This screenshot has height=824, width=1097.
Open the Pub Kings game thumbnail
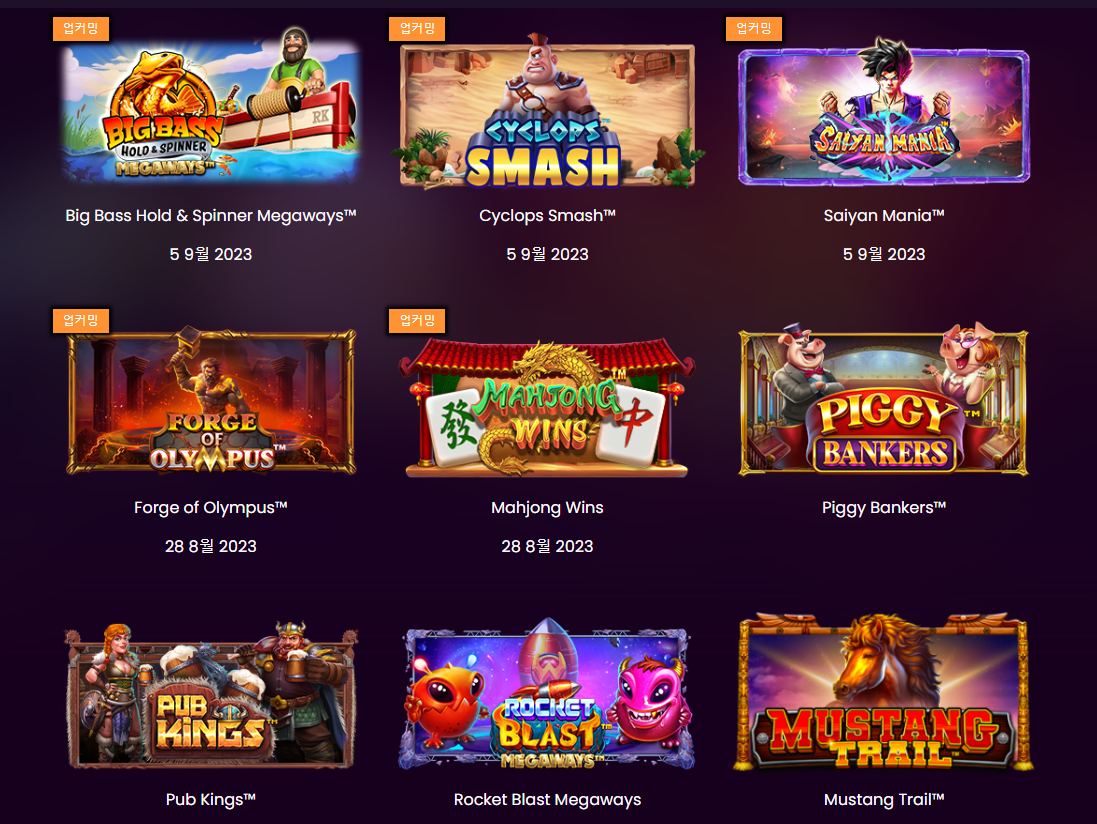tap(211, 695)
